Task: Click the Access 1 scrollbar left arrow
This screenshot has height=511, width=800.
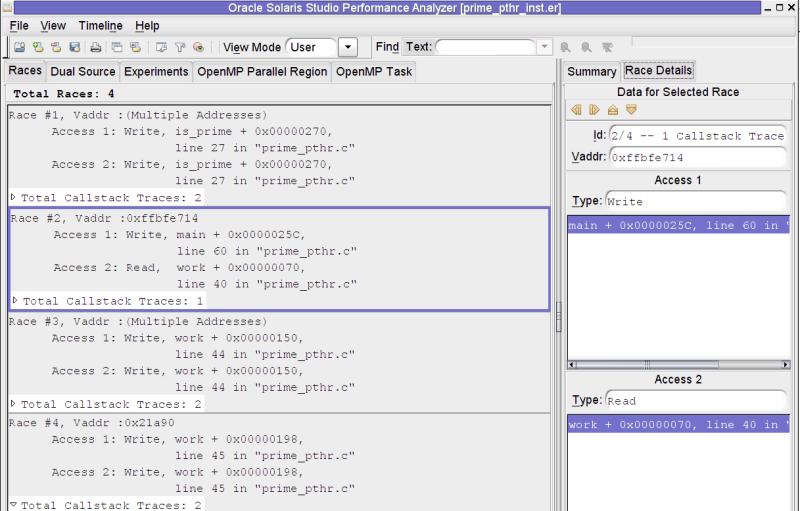Action: (572, 365)
